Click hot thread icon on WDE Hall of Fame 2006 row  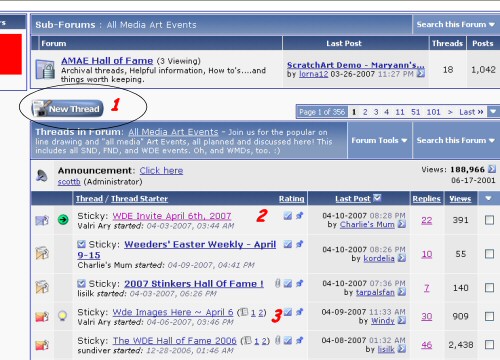pos(42,345)
